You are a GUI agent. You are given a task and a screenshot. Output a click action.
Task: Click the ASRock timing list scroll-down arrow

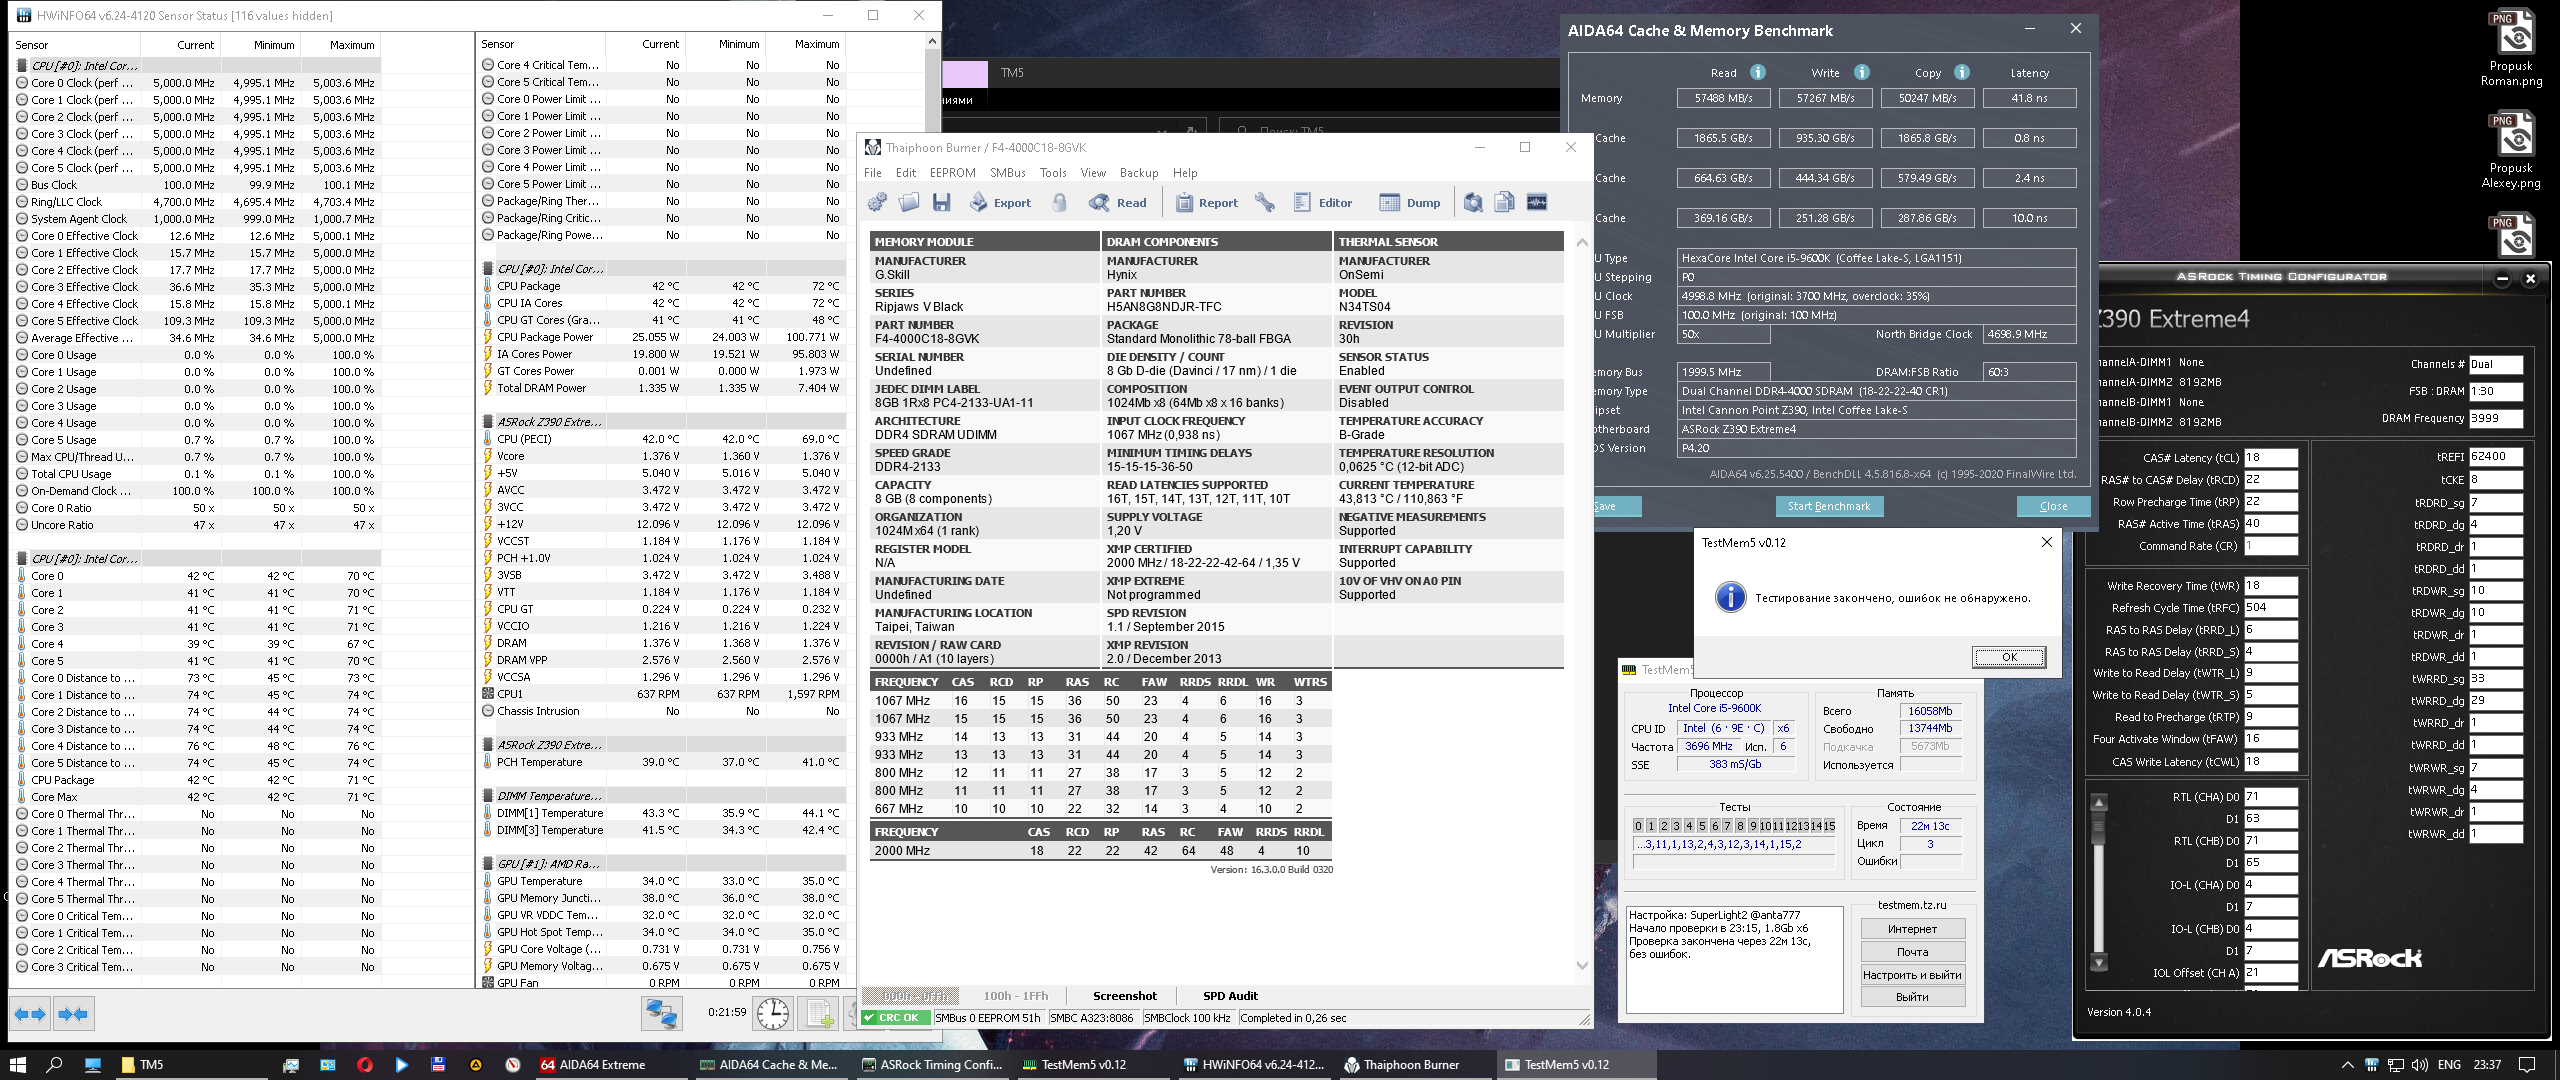click(x=2099, y=962)
